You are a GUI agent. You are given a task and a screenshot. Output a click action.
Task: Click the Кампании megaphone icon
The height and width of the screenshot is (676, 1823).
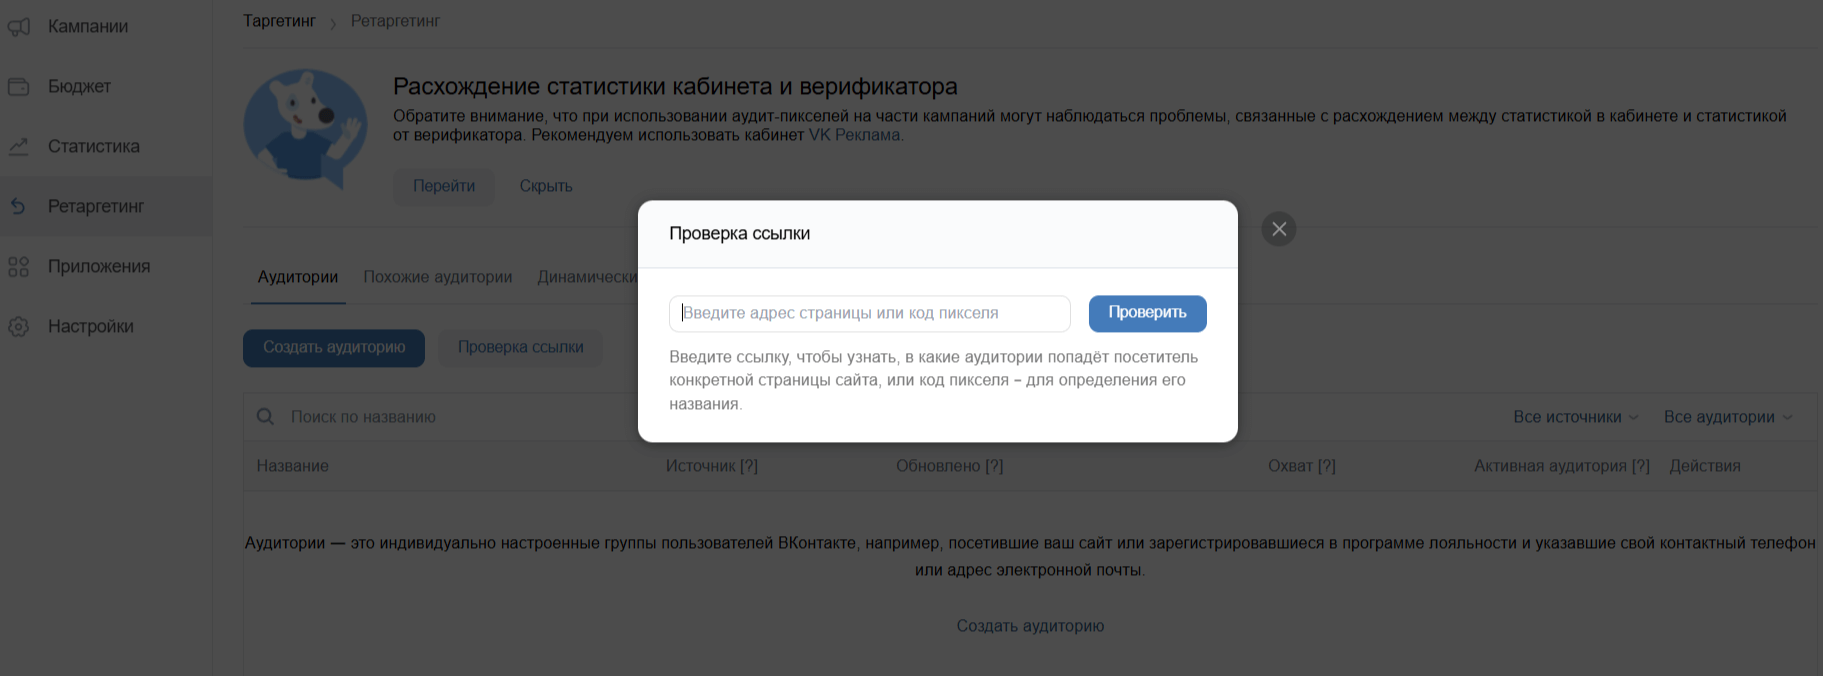coord(19,27)
